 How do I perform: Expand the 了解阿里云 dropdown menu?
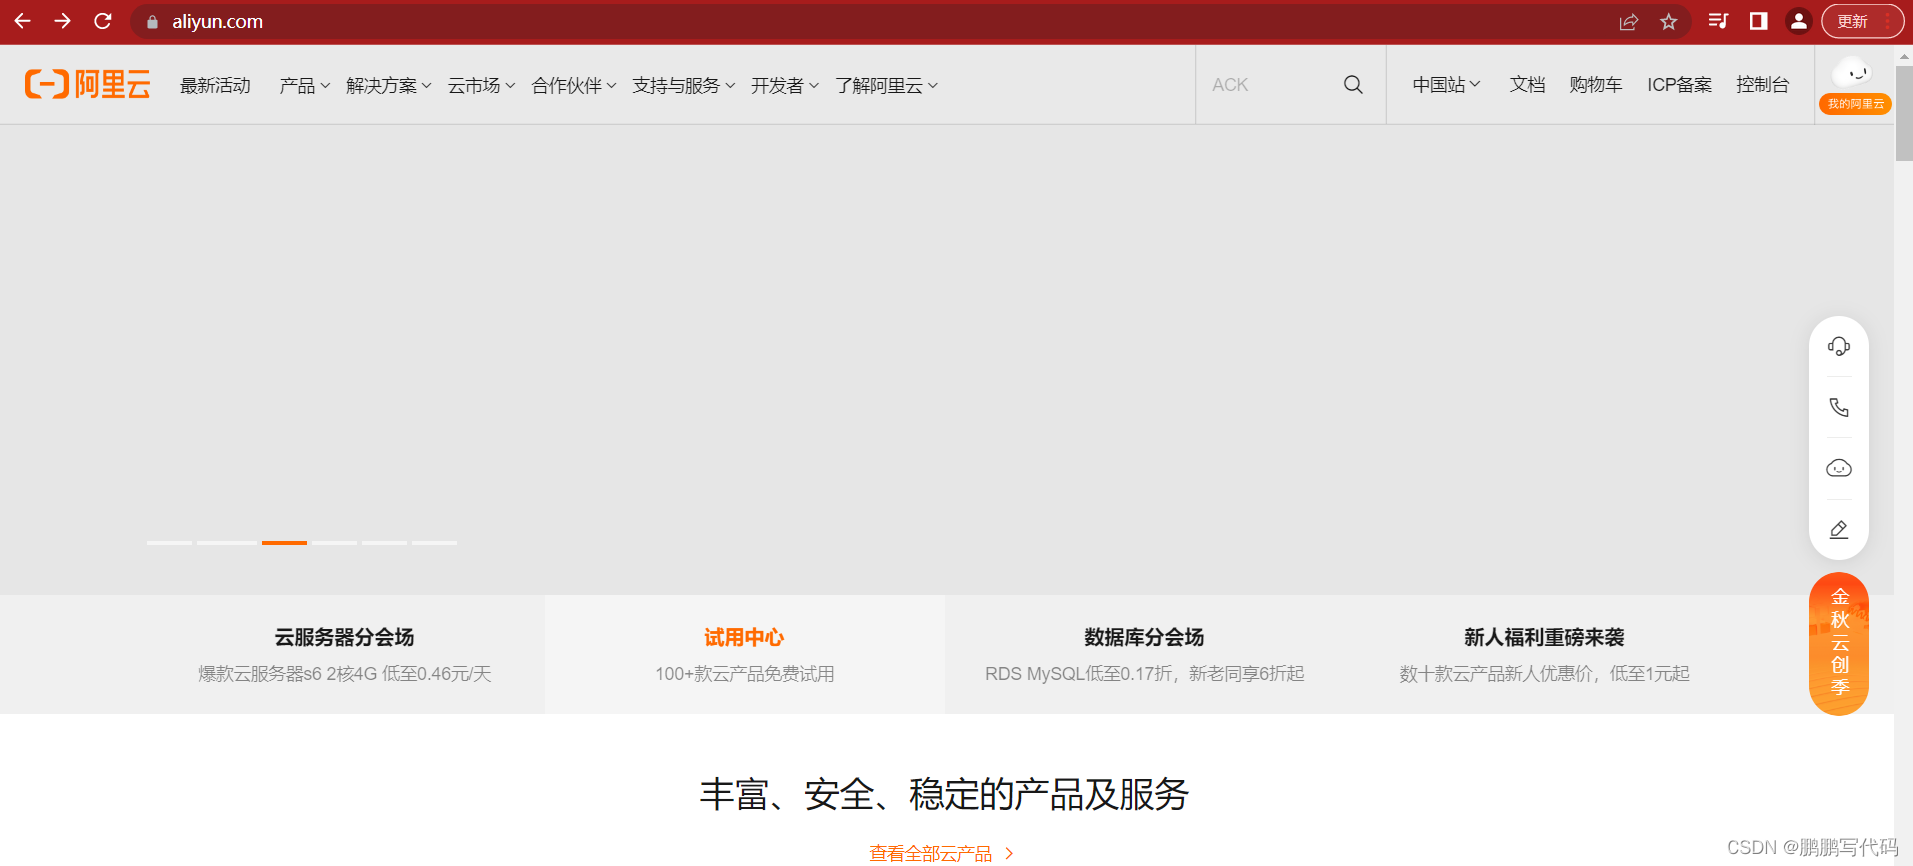[887, 86]
